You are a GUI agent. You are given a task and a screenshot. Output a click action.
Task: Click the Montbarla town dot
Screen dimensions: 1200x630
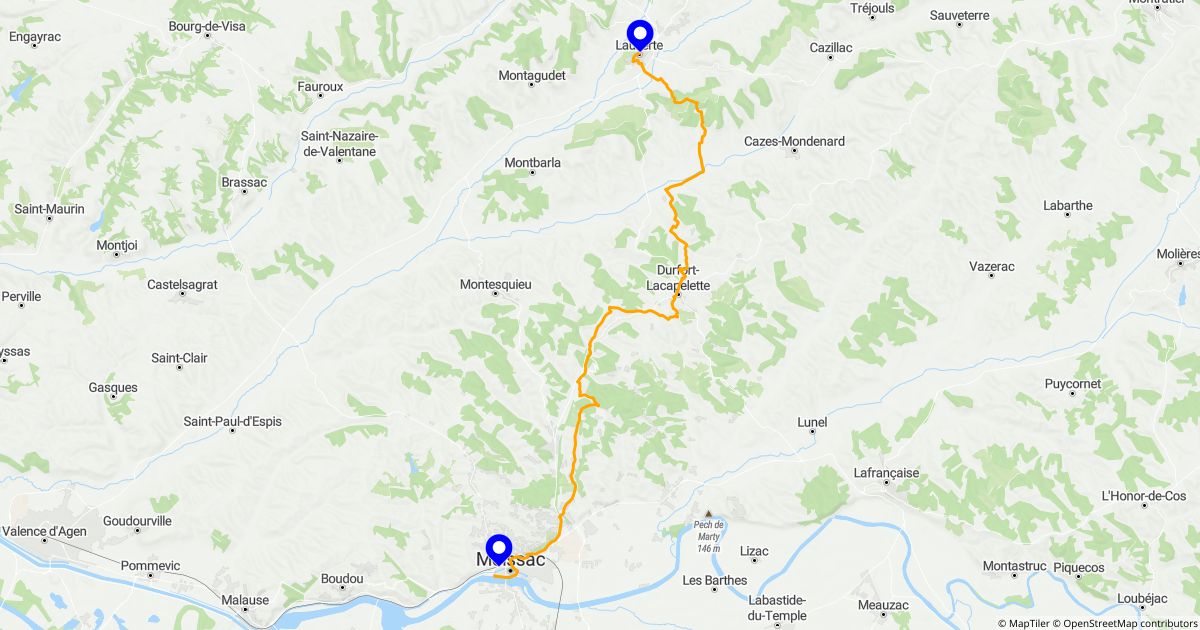533,173
